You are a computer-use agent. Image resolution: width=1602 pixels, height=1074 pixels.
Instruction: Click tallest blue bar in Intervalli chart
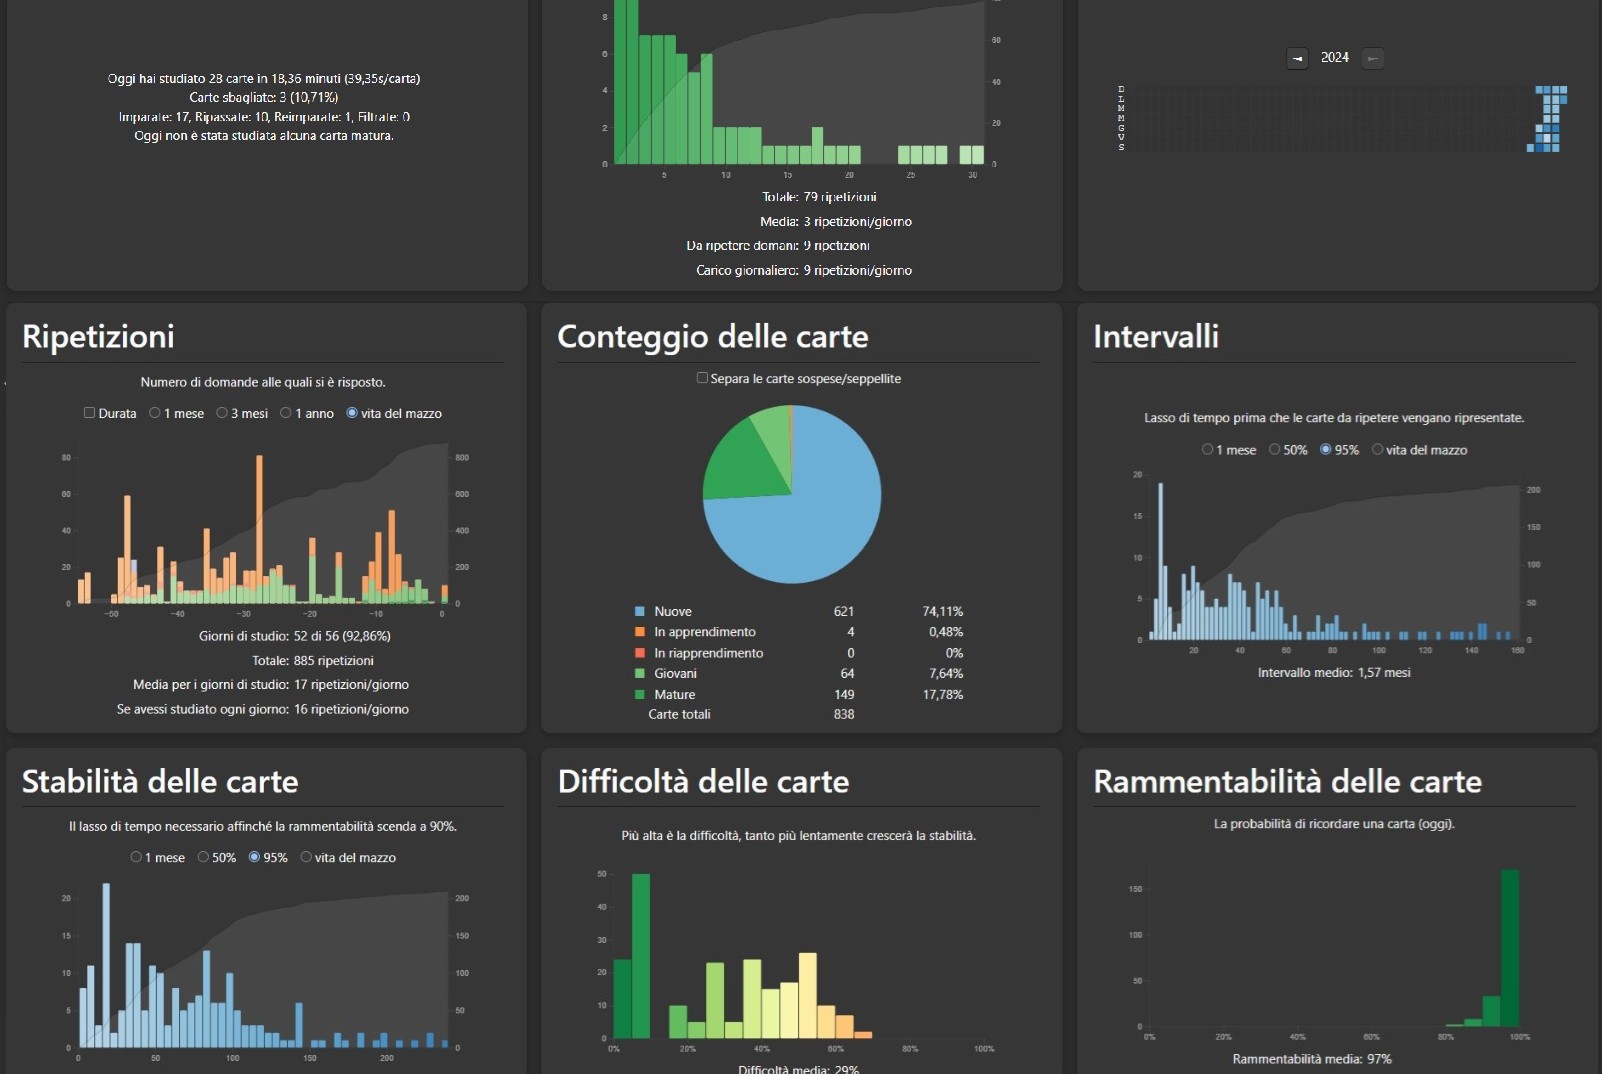click(x=1161, y=561)
